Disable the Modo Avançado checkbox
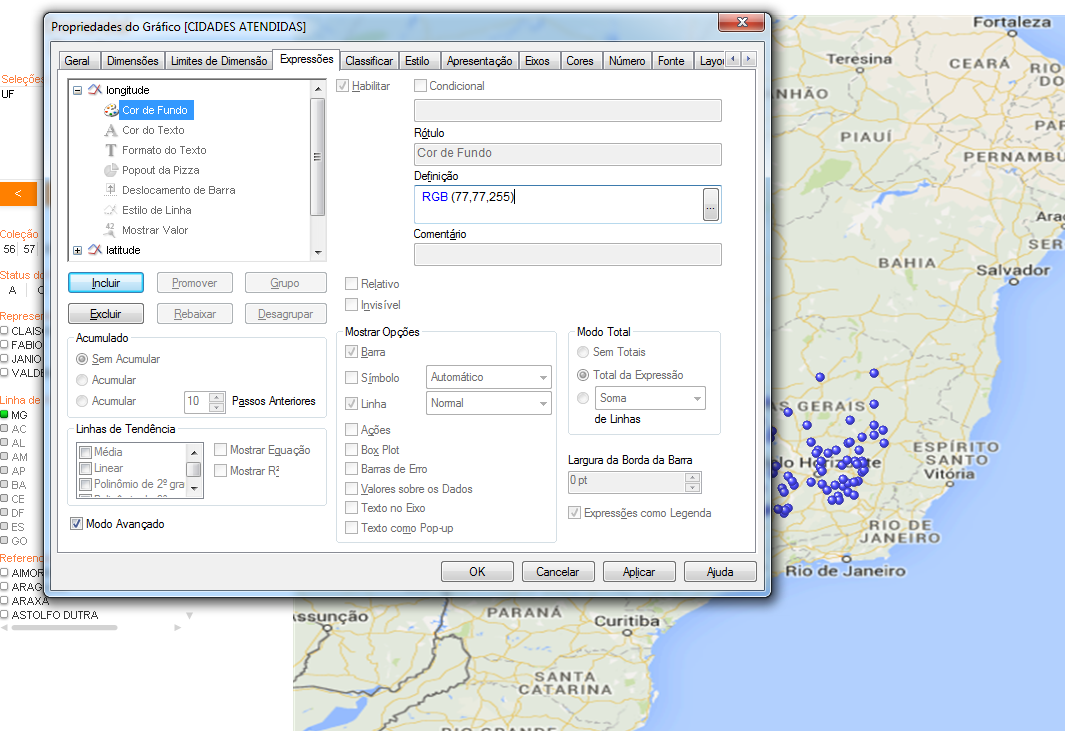This screenshot has width=1065, height=731. coord(77,524)
